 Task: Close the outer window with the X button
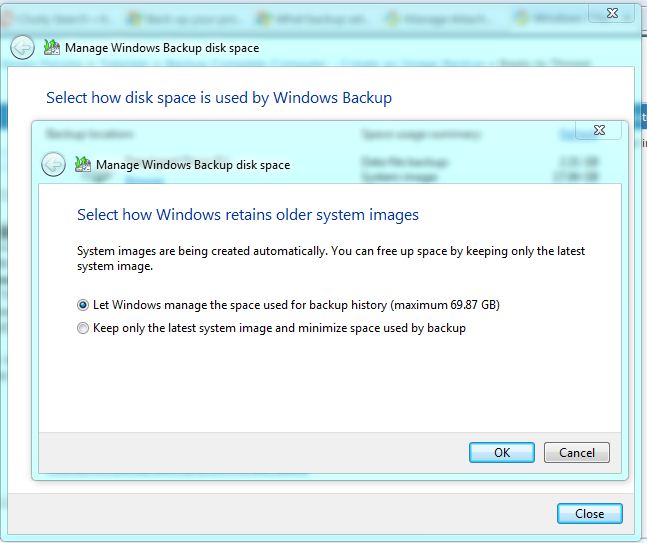612,14
